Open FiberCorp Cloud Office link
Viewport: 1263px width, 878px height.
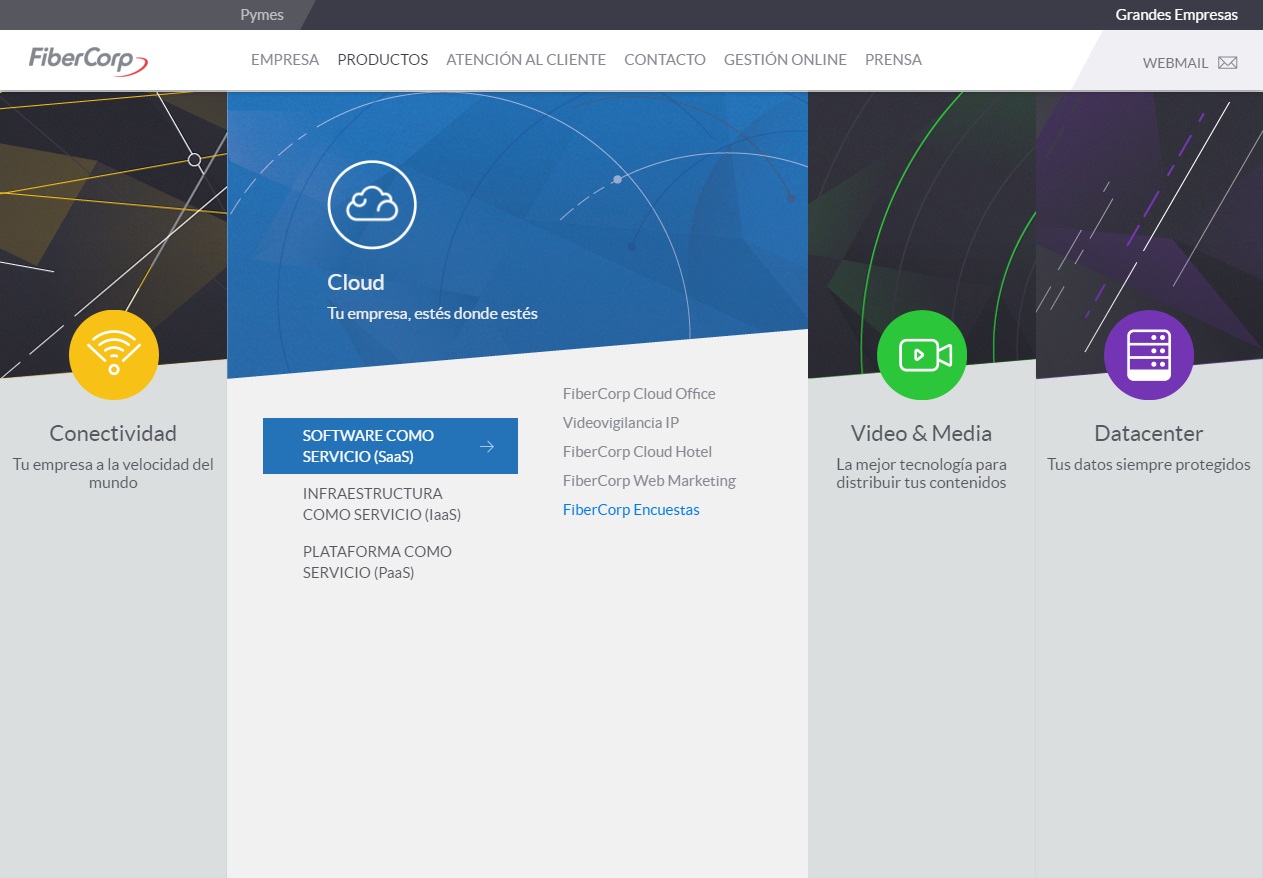point(639,394)
